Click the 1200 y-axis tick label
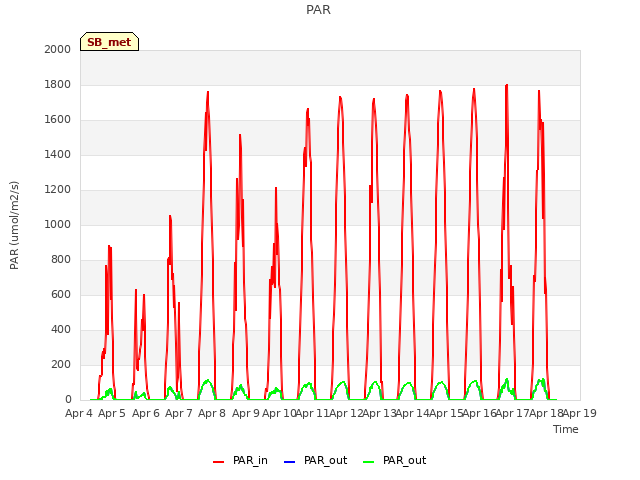 (58, 189)
